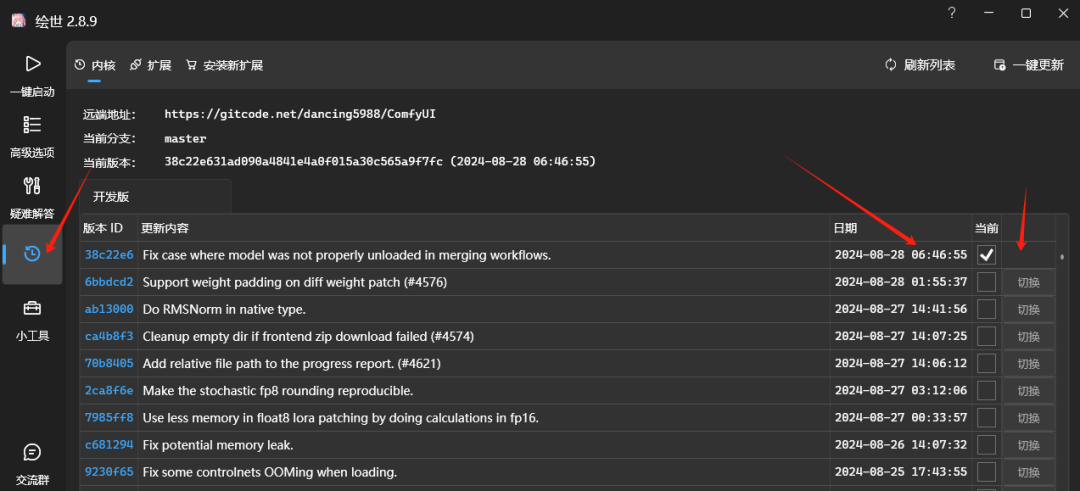Select 'Do RMSNorm in native type.' entry
Image resolution: width=1080 pixels, height=491 pixels.
pyautogui.click(x=224, y=309)
